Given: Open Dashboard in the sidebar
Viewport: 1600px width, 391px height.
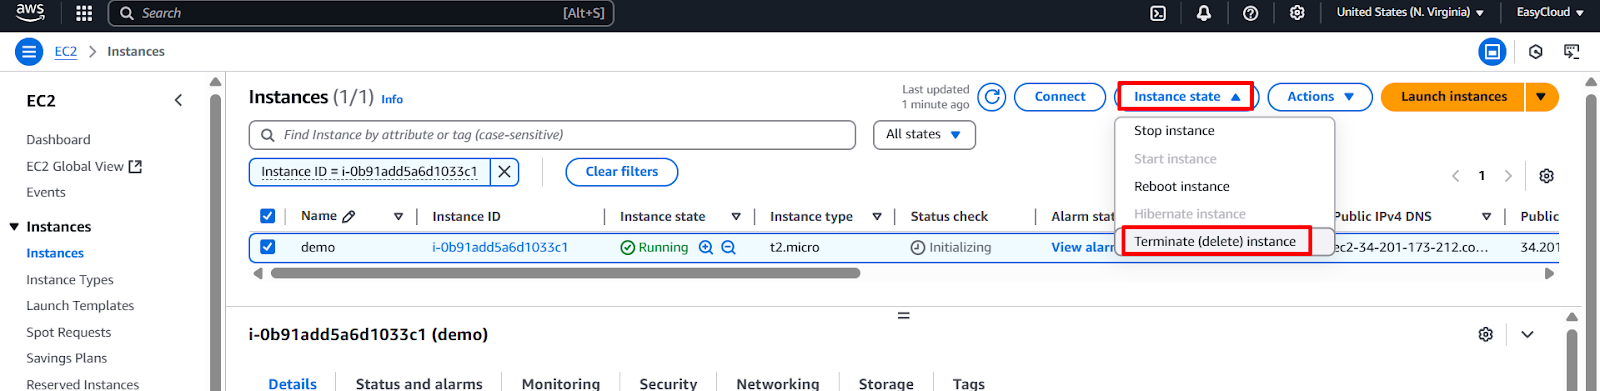Looking at the screenshot, I should (58, 140).
